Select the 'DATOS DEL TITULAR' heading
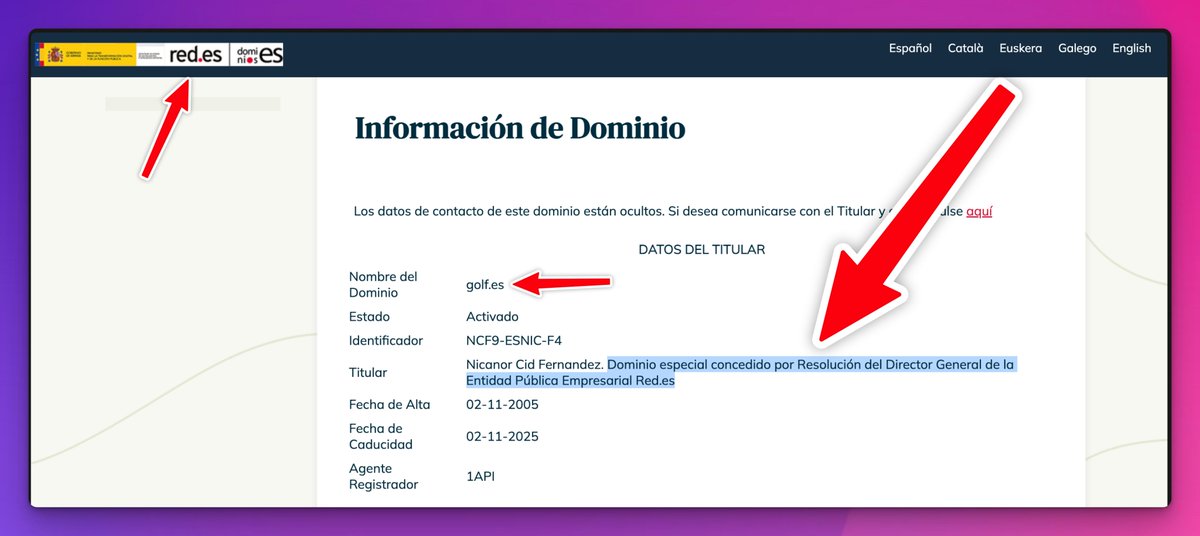 pos(701,249)
